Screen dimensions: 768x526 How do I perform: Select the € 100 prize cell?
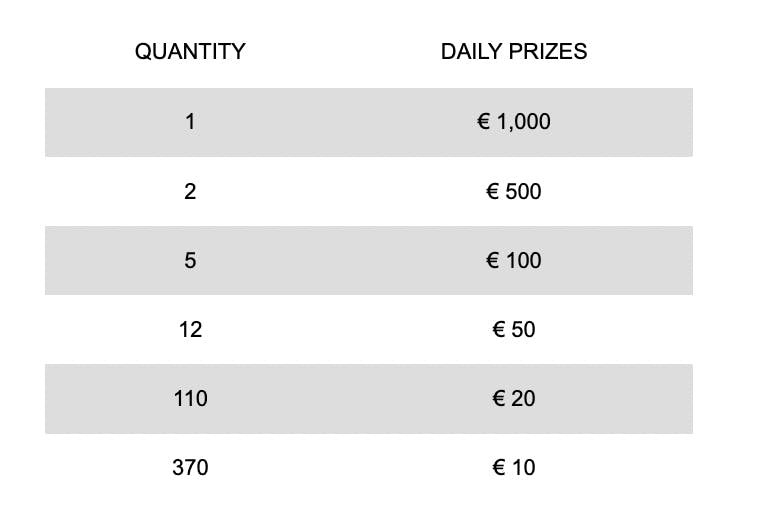click(514, 260)
